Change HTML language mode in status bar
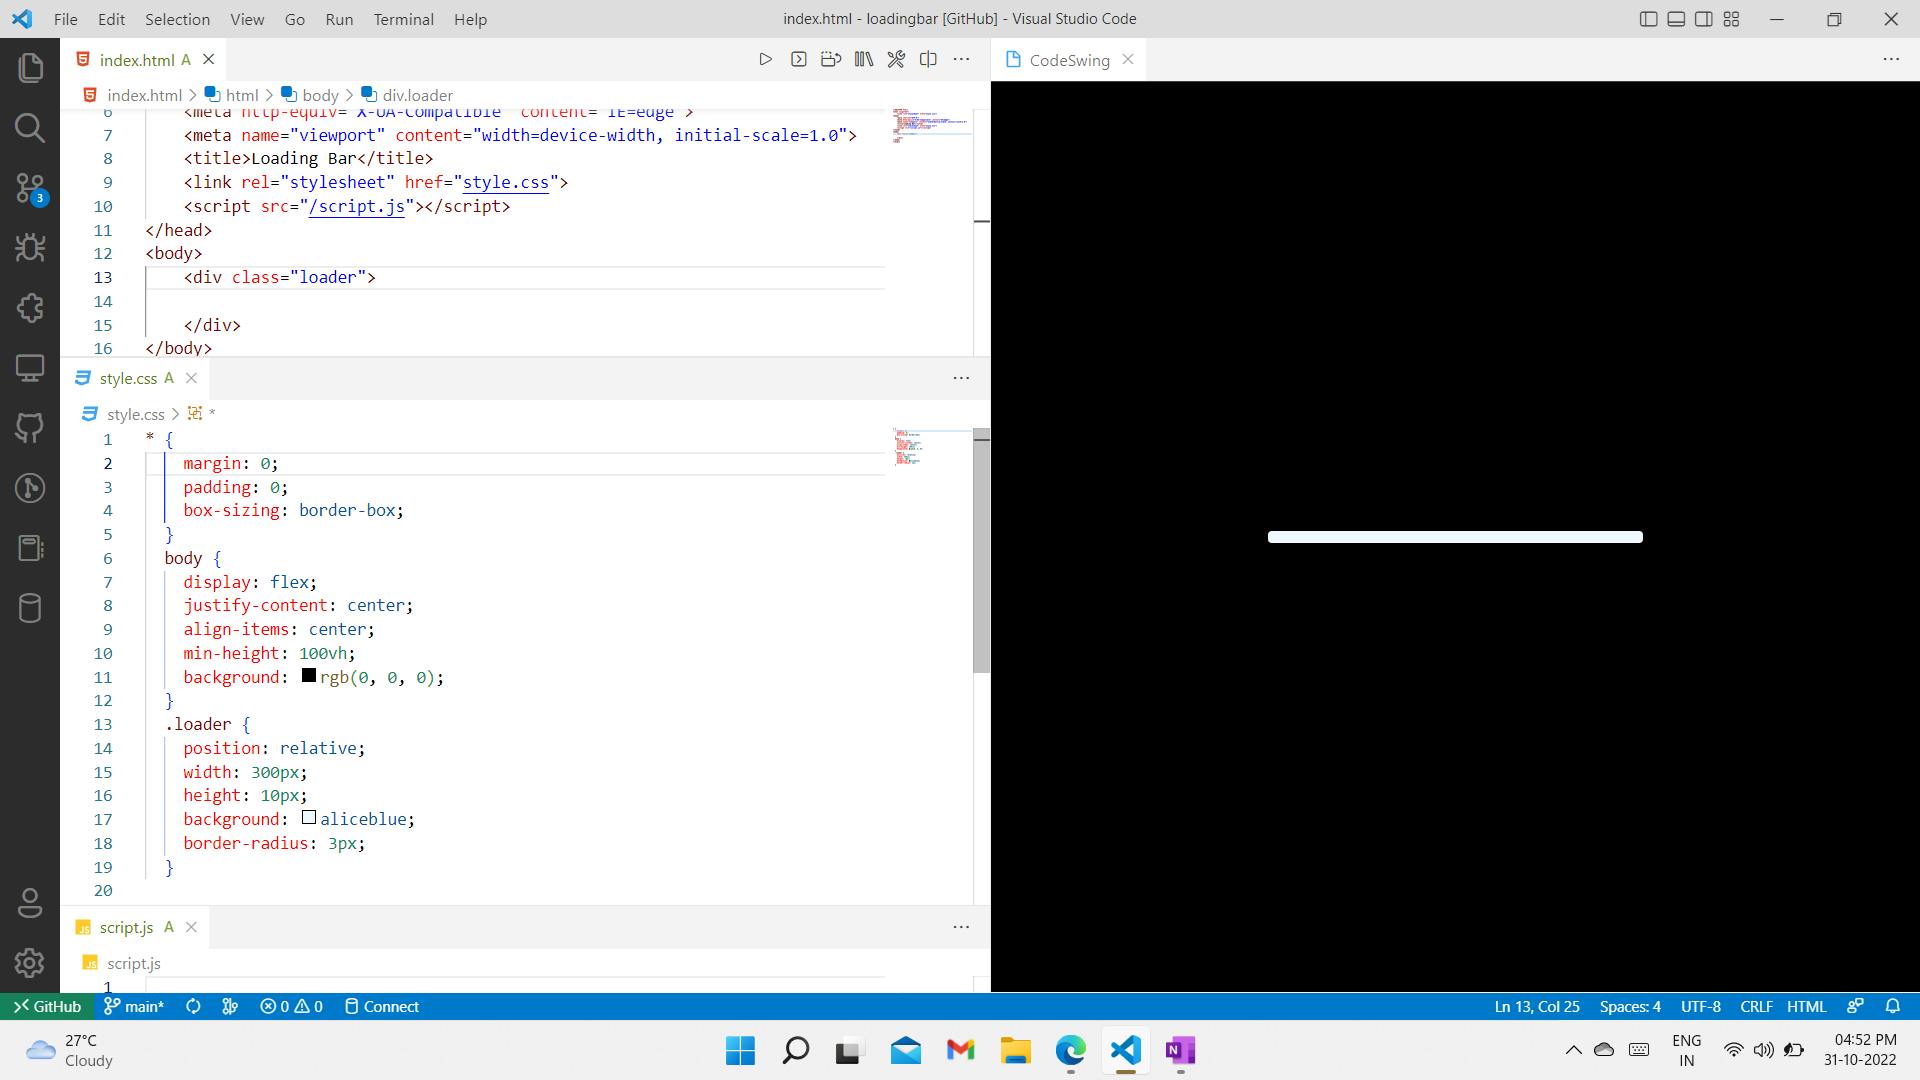The width and height of the screenshot is (1920, 1080). [1806, 1007]
